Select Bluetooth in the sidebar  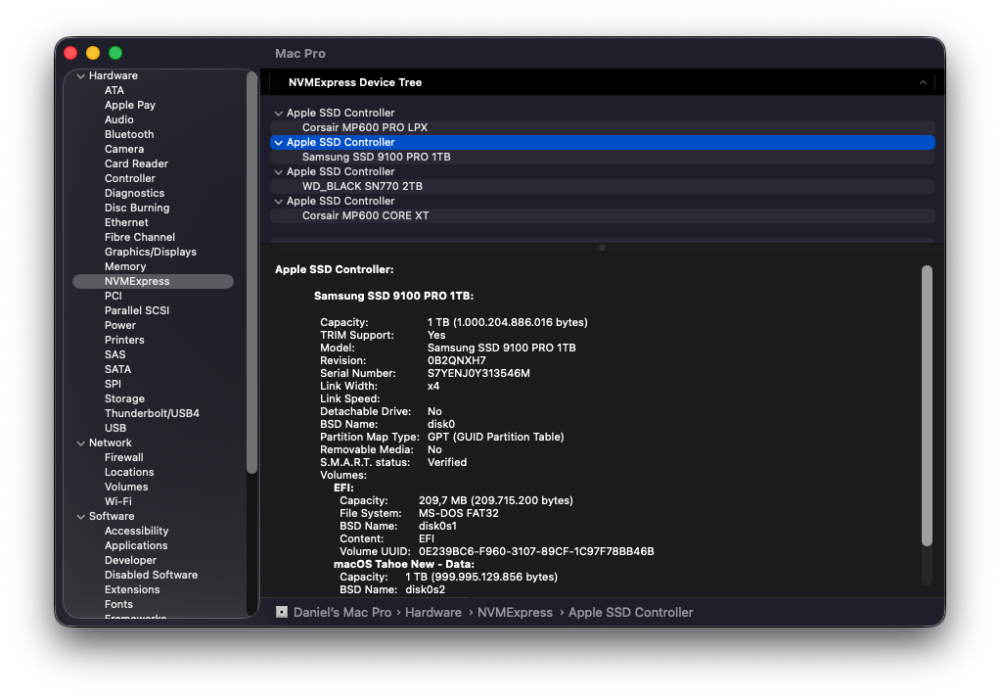coord(129,135)
